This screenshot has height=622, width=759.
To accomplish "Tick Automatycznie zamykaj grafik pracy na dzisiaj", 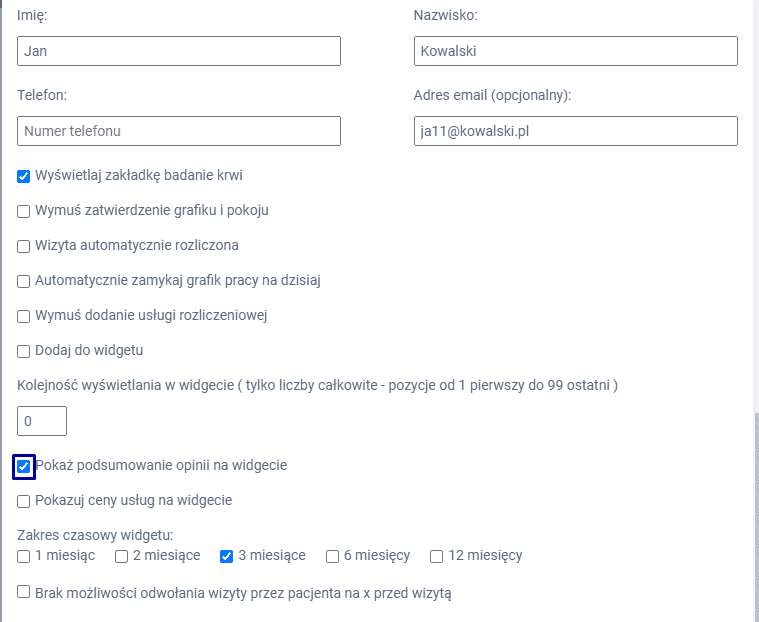I will [24, 281].
